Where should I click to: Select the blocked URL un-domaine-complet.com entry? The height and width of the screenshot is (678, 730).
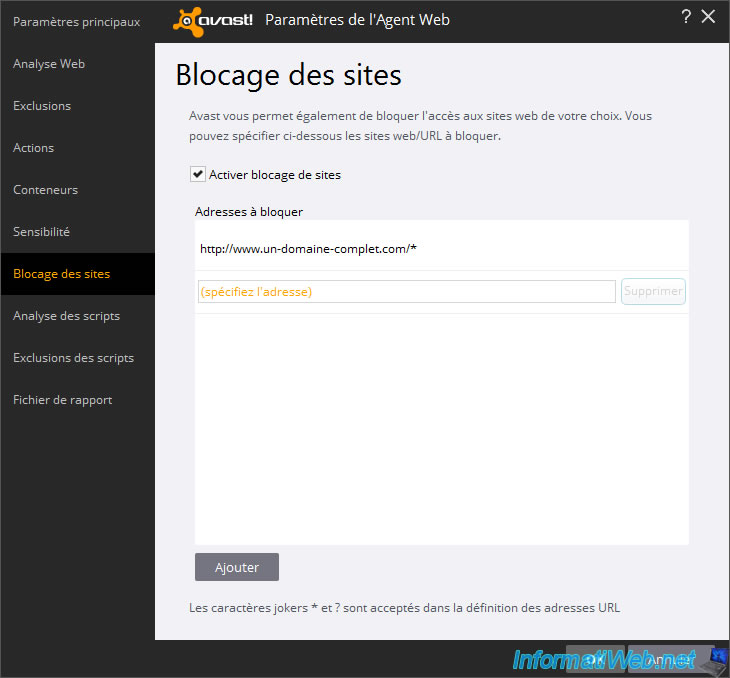[308, 249]
